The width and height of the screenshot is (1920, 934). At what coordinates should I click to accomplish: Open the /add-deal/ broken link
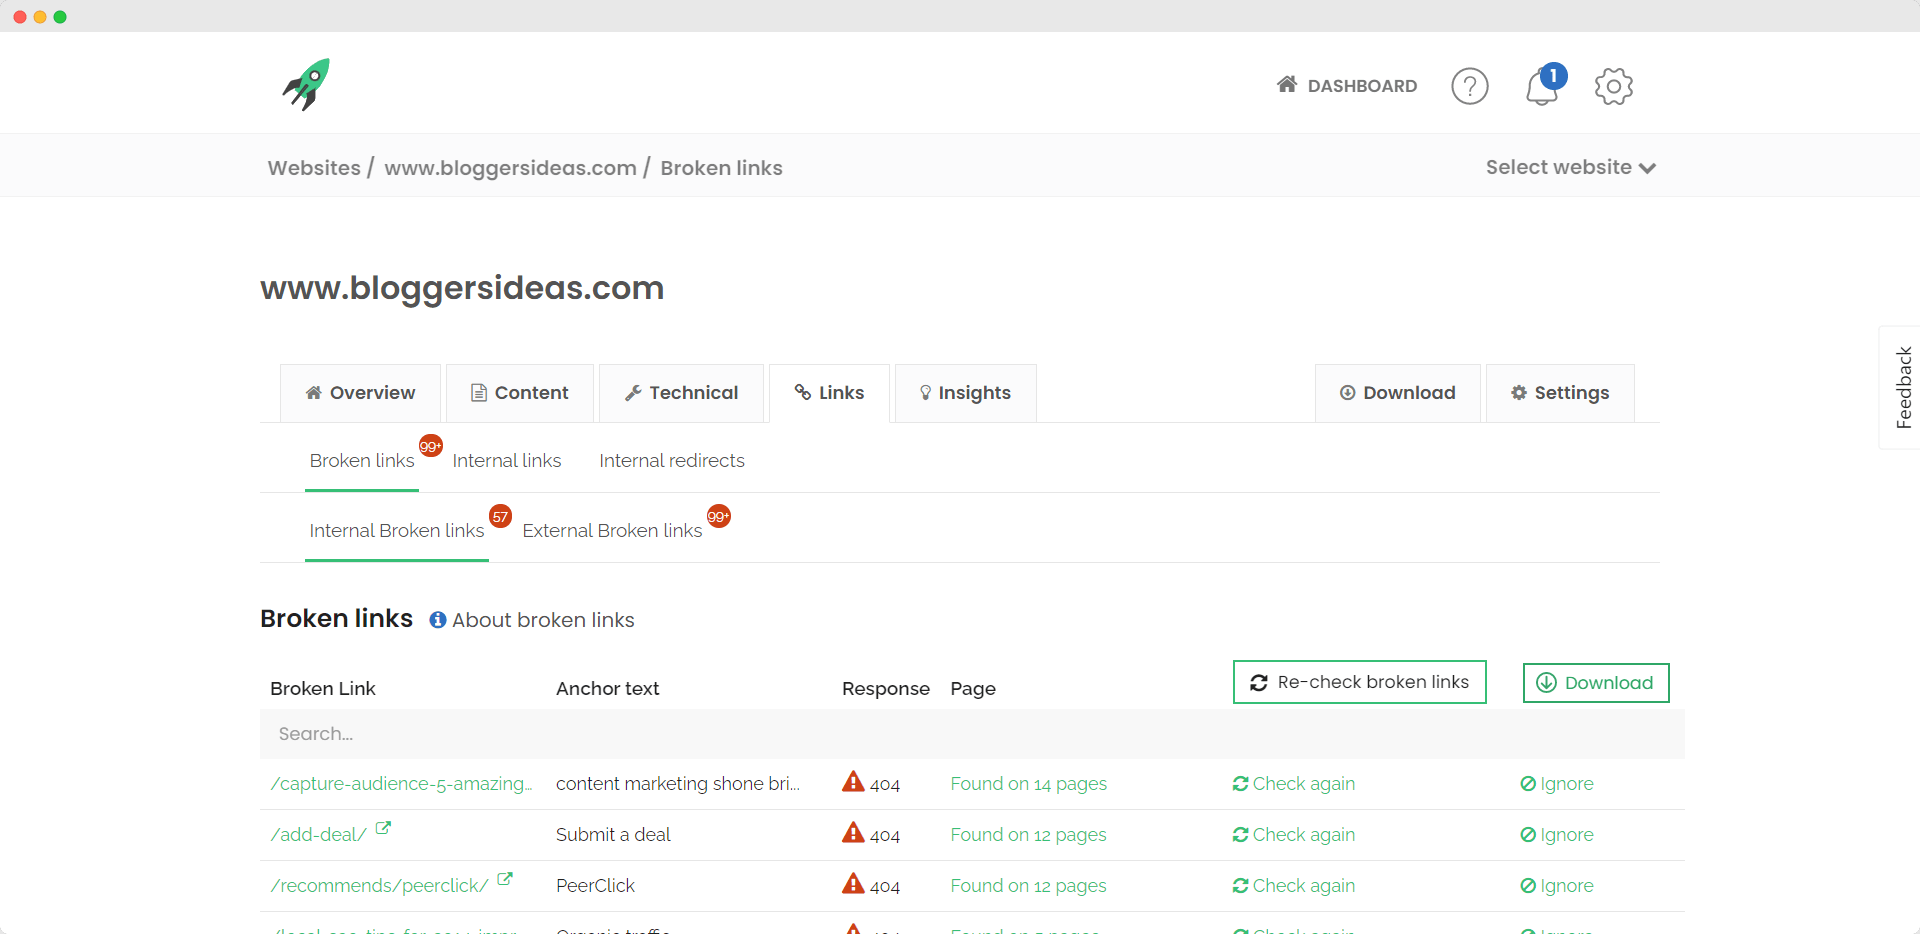[x=318, y=835]
